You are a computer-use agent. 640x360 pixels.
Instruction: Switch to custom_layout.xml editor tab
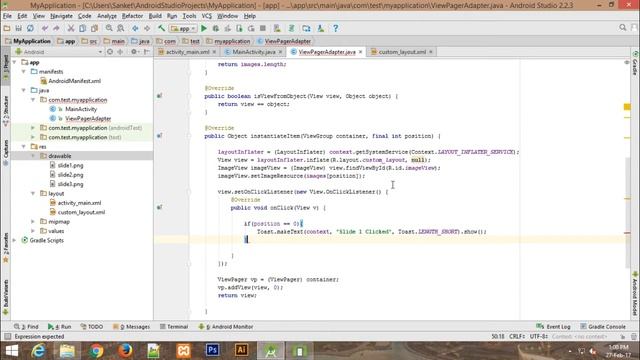402,52
